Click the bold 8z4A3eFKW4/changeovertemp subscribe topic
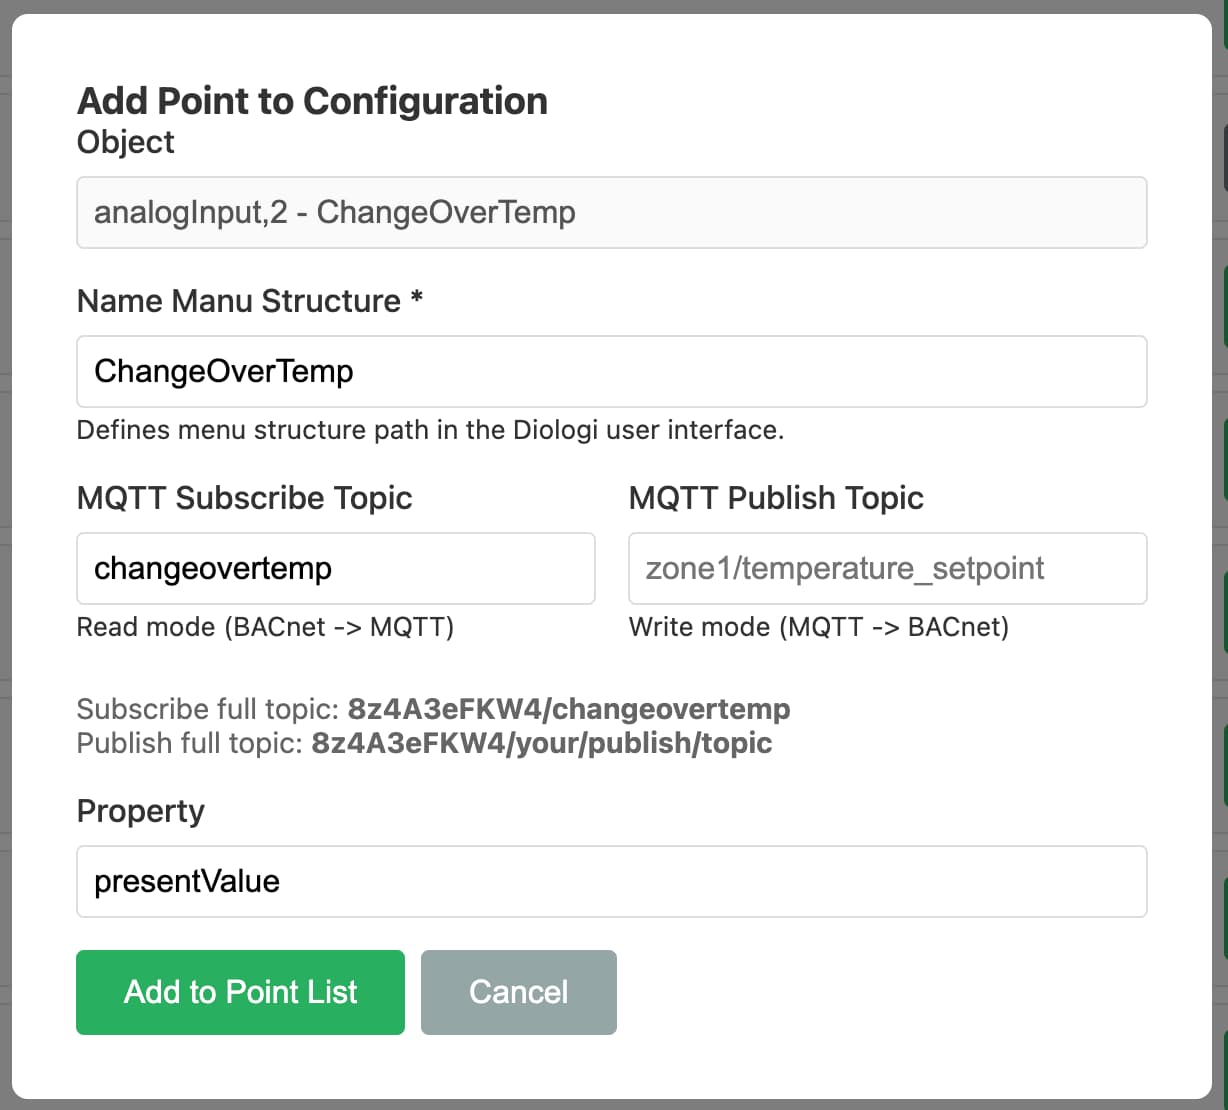This screenshot has width=1228, height=1110. click(x=568, y=709)
